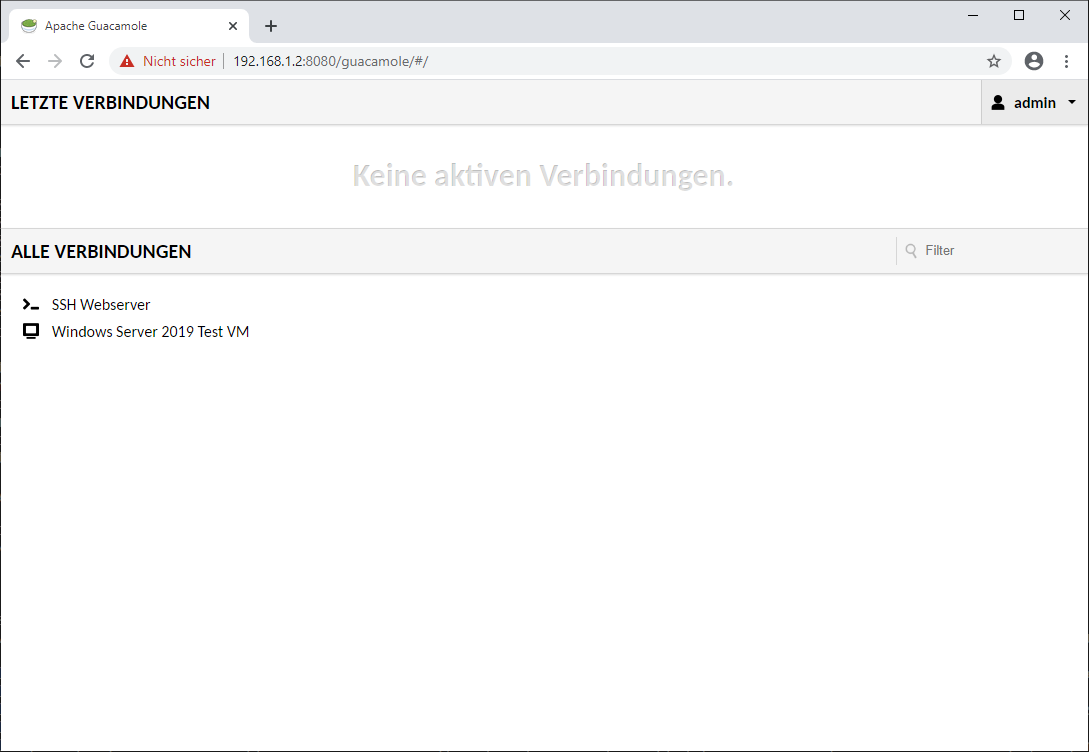The image size is (1089, 752).
Task: Click the red 'Nicht sicher' warning triangle
Action: [127, 61]
